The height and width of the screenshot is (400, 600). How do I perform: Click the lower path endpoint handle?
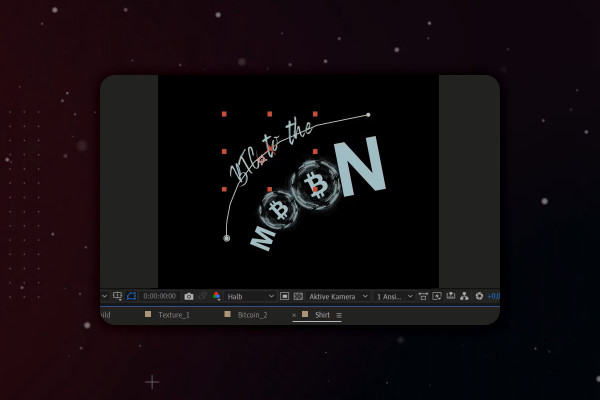(227, 238)
